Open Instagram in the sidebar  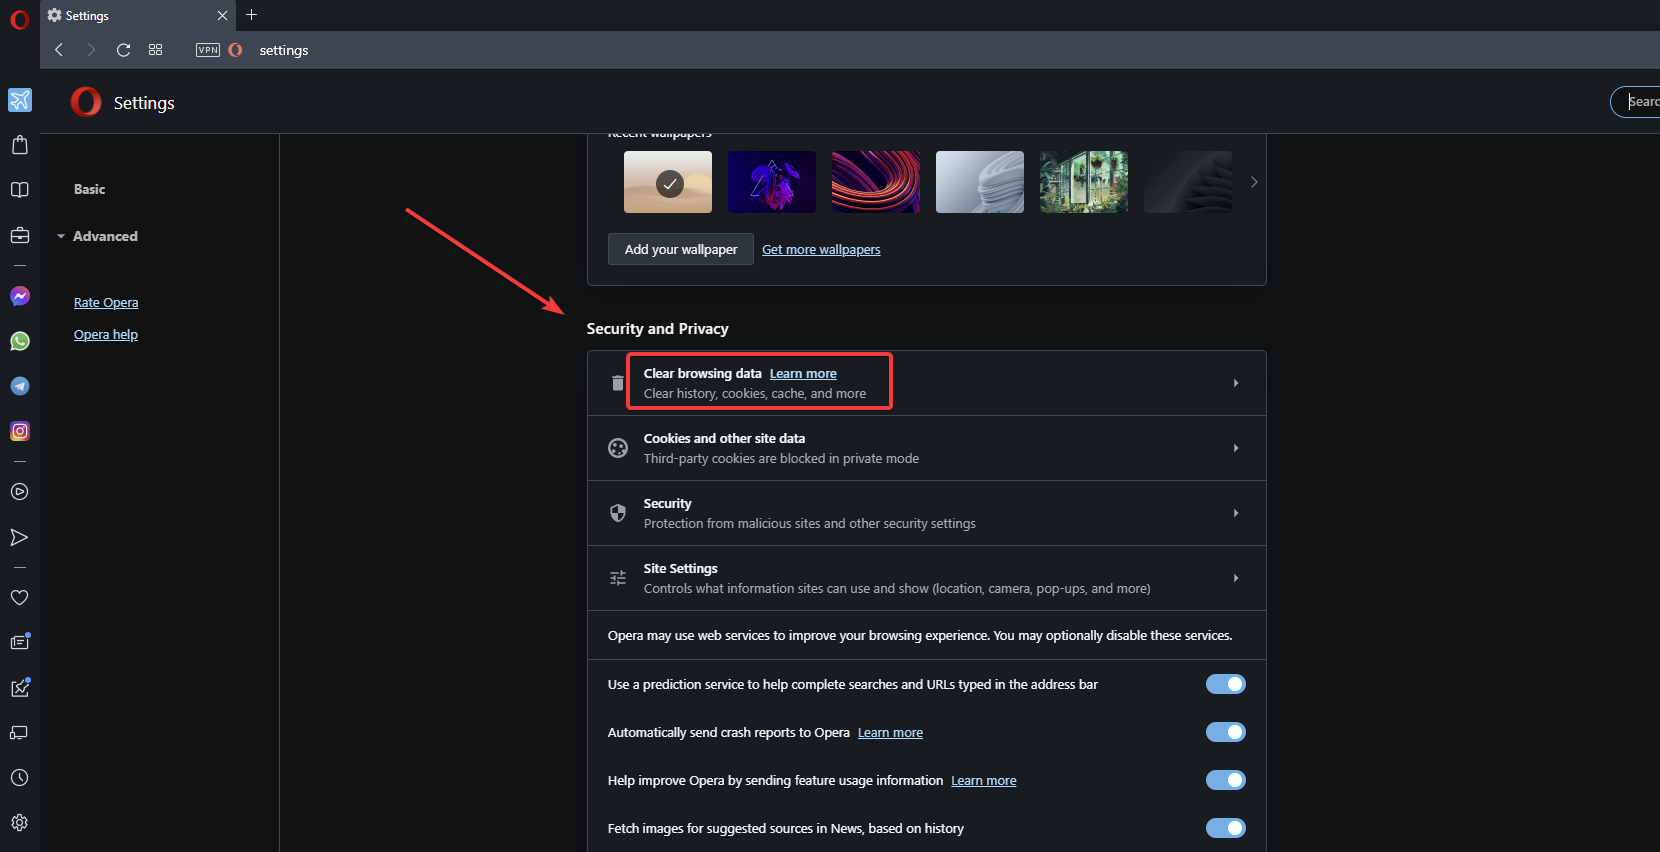20,431
